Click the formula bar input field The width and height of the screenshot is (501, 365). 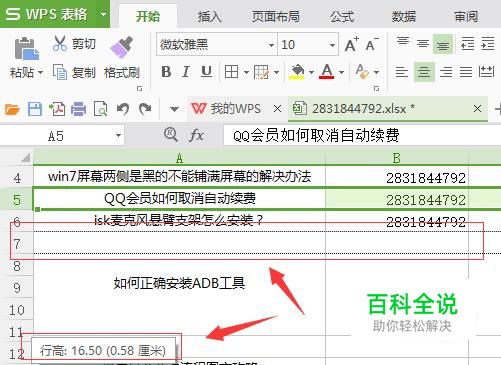pyautogui.click(x=362, y=135)
